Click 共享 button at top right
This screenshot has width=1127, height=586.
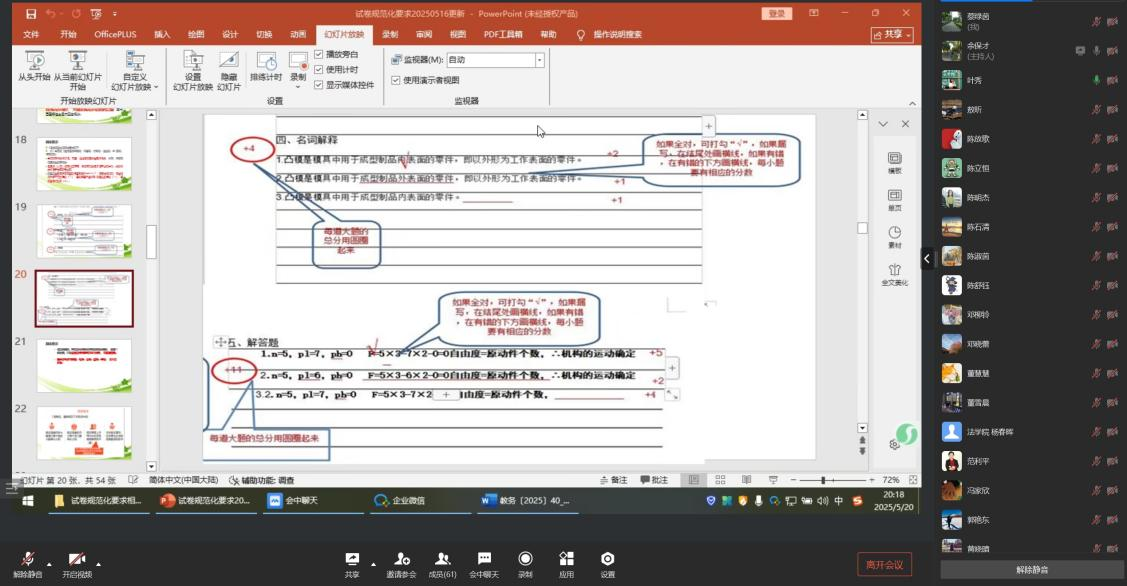tap(892, 34)
